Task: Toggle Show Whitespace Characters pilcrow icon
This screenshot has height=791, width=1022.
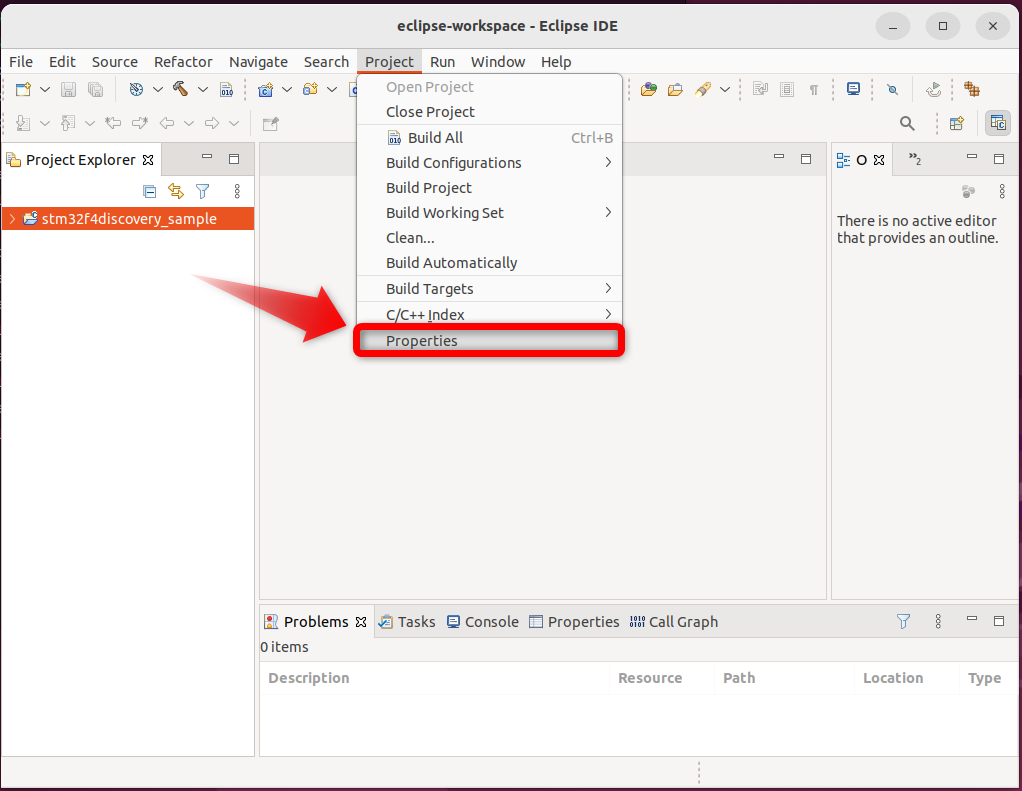Action: (x=813, y=90)
